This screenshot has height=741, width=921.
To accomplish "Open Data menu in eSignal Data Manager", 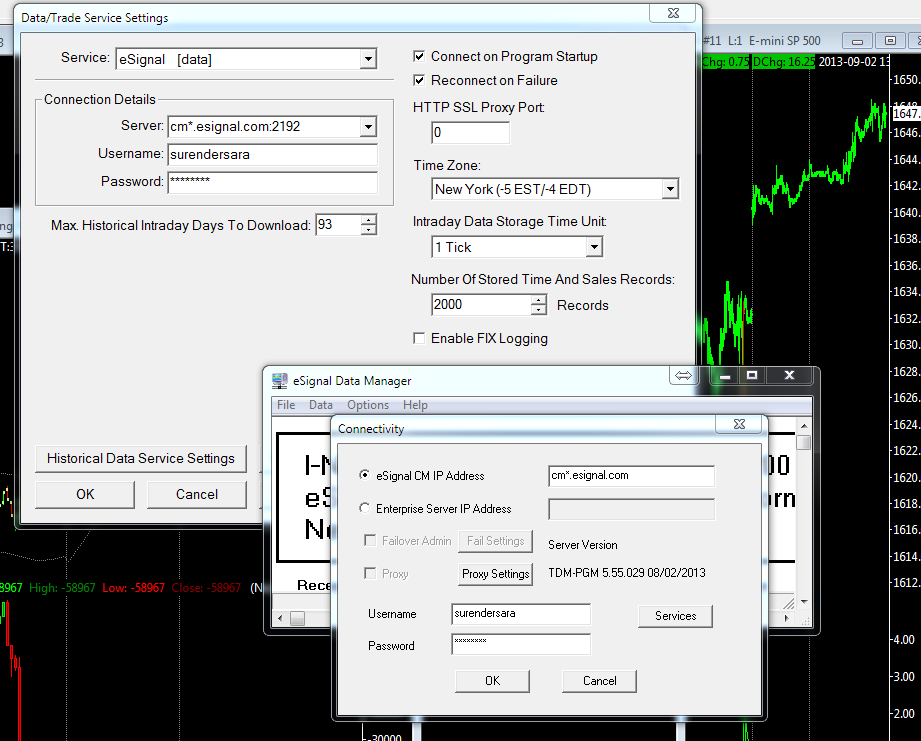I will [321, 405].
